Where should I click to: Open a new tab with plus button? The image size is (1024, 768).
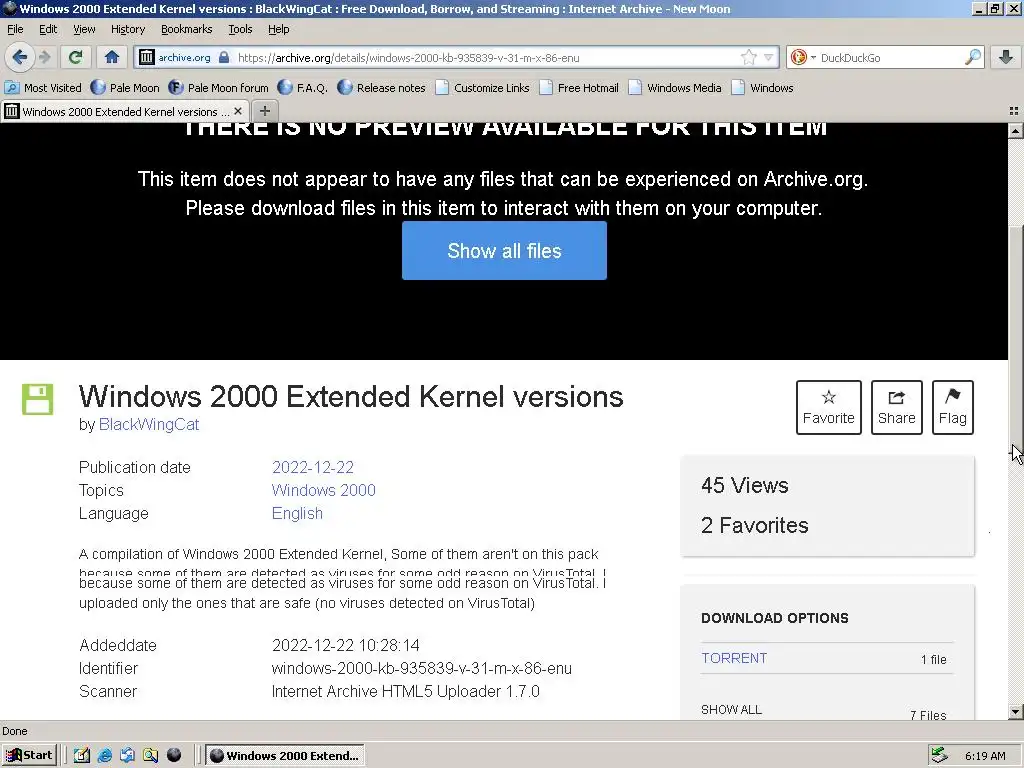(x=264, y=111)
